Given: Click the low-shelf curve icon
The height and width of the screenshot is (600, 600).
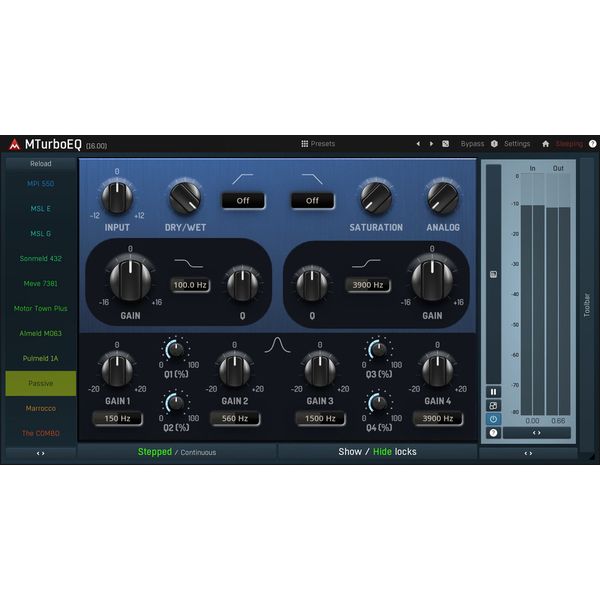Looking at the screenshot, I should click(189, 263).
